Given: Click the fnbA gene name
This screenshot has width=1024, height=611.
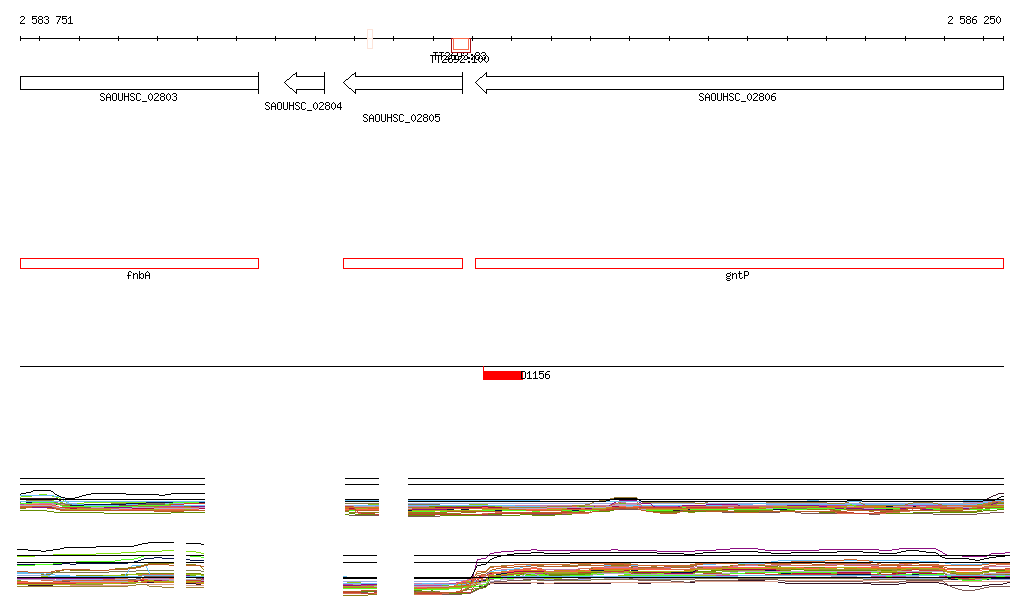Looking at the screenshot, I should (x=138, y=275).
